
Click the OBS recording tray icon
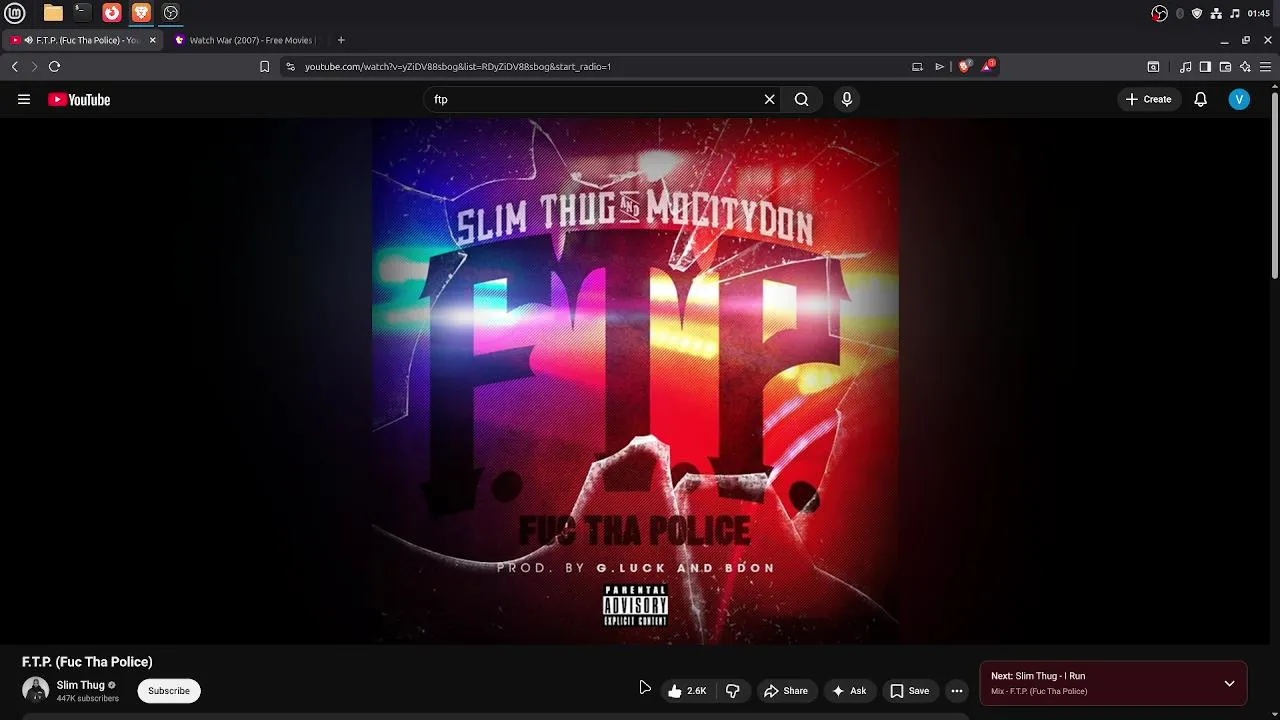click(x=1159, y=13)
